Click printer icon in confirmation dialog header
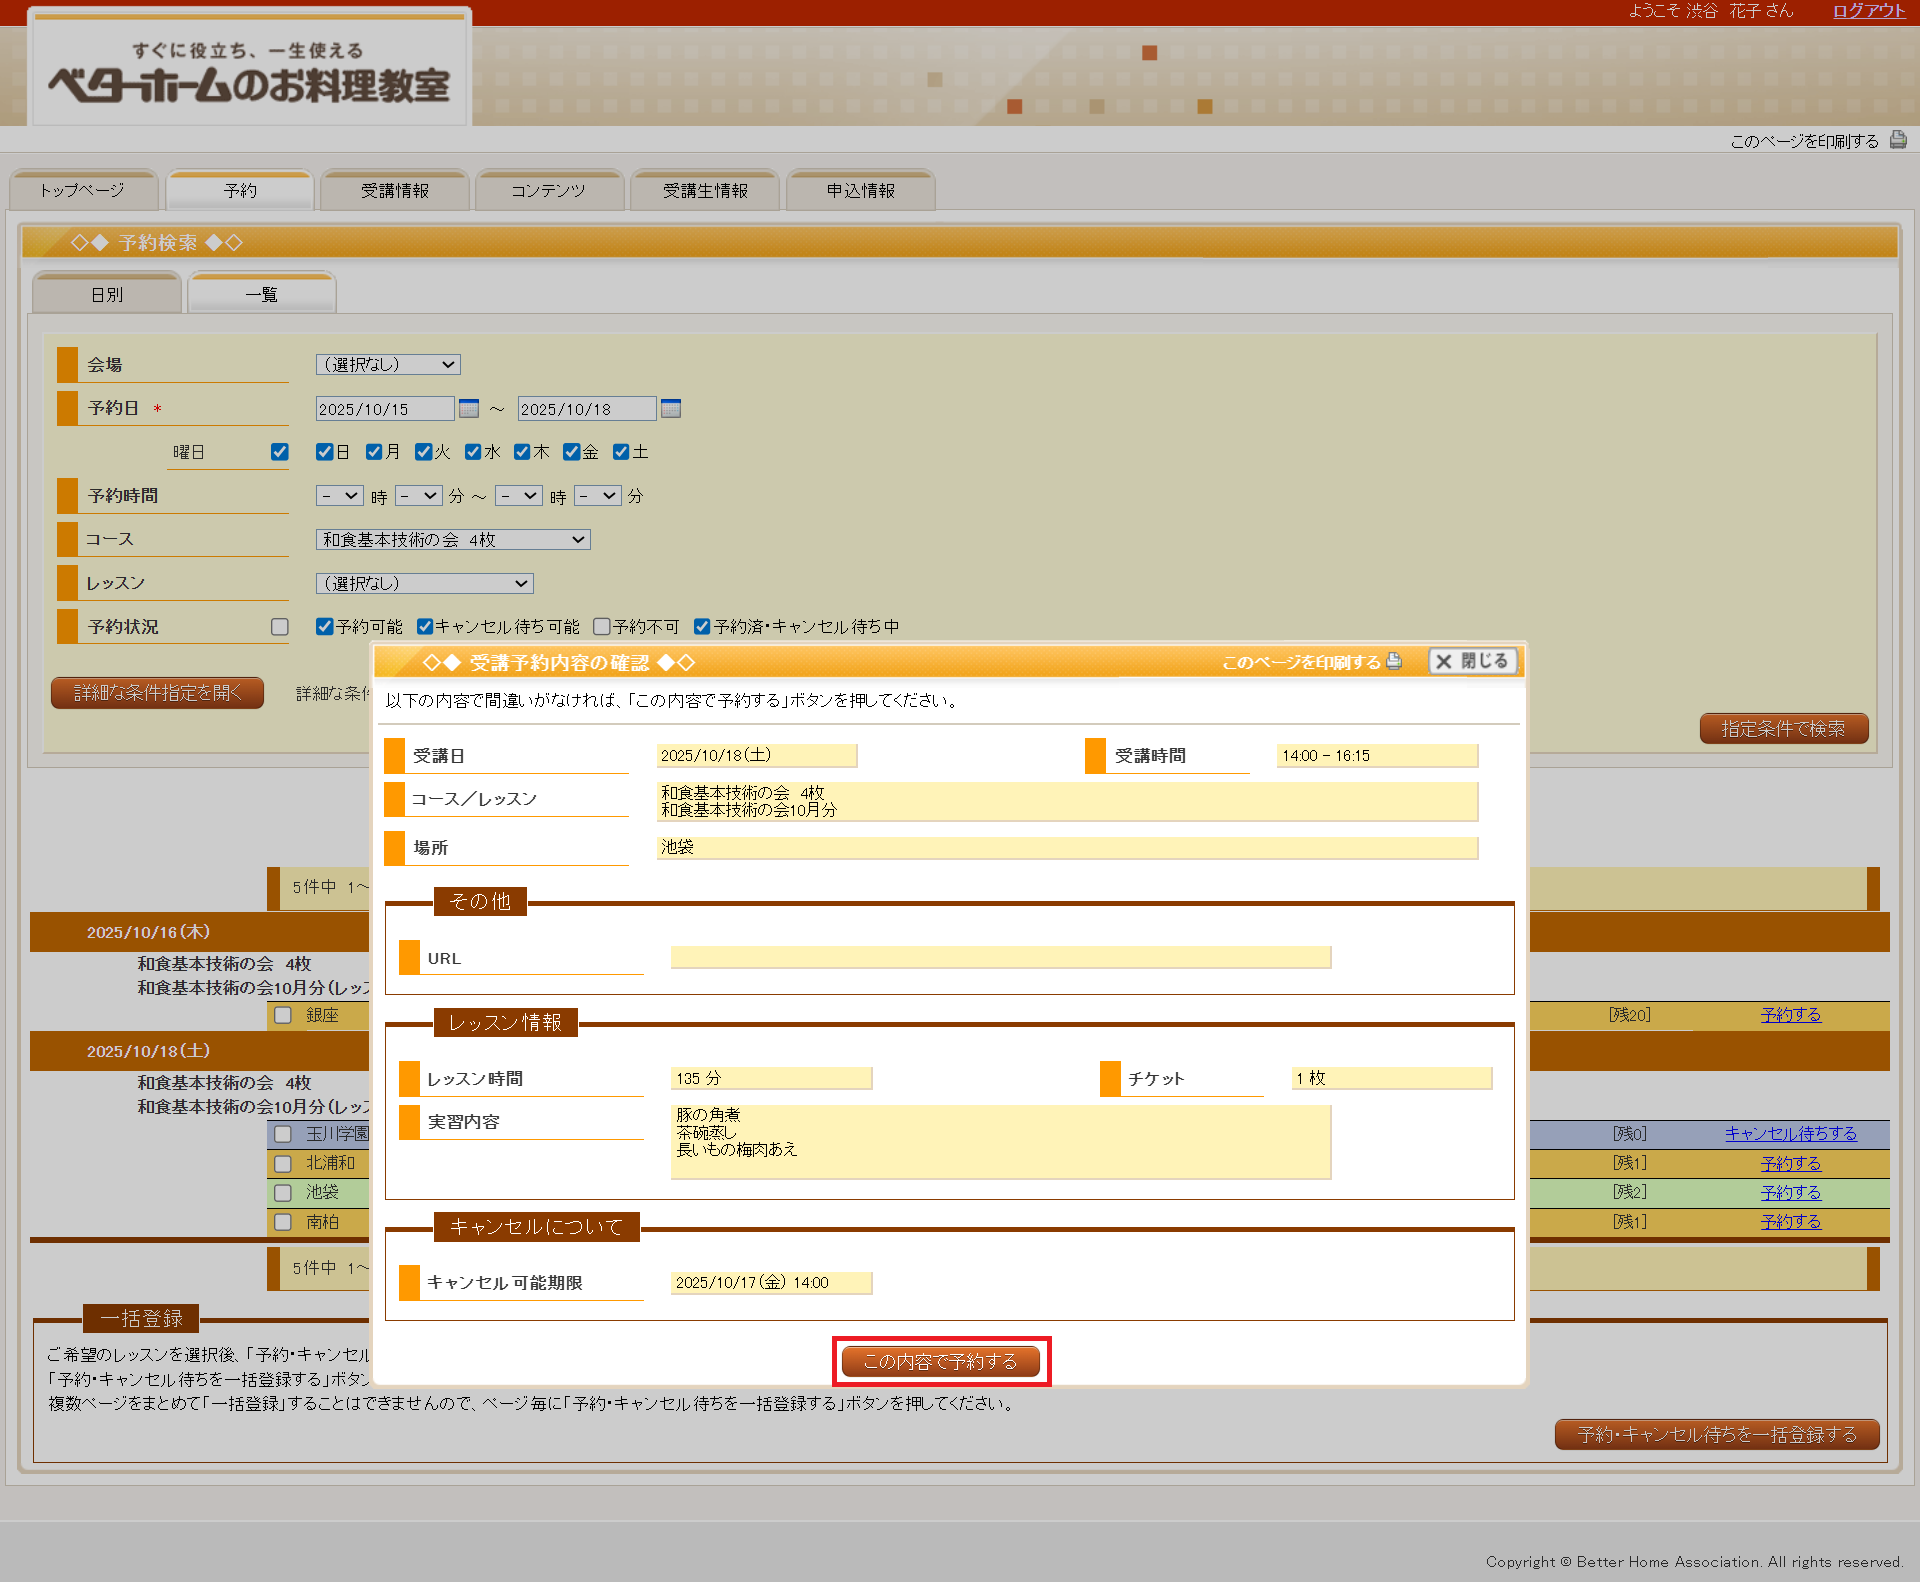Viewport: 1920px width, 1582px height. (1394, 661)
